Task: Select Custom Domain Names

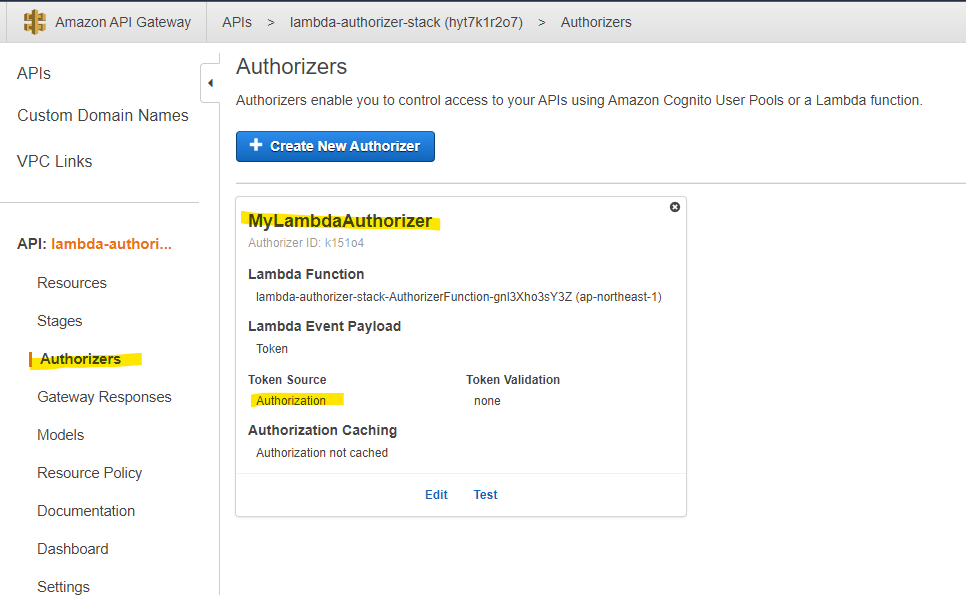Action: [102, 115]
